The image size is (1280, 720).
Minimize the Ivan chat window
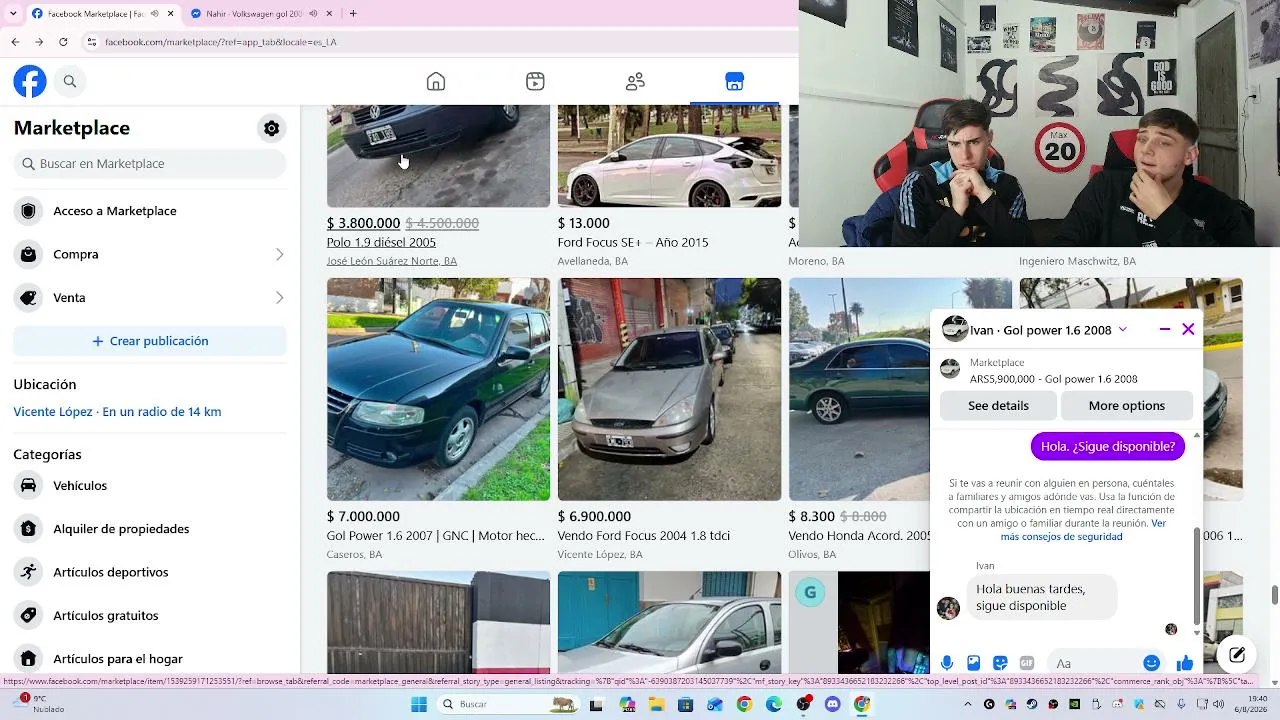[x=1165, y=329]
